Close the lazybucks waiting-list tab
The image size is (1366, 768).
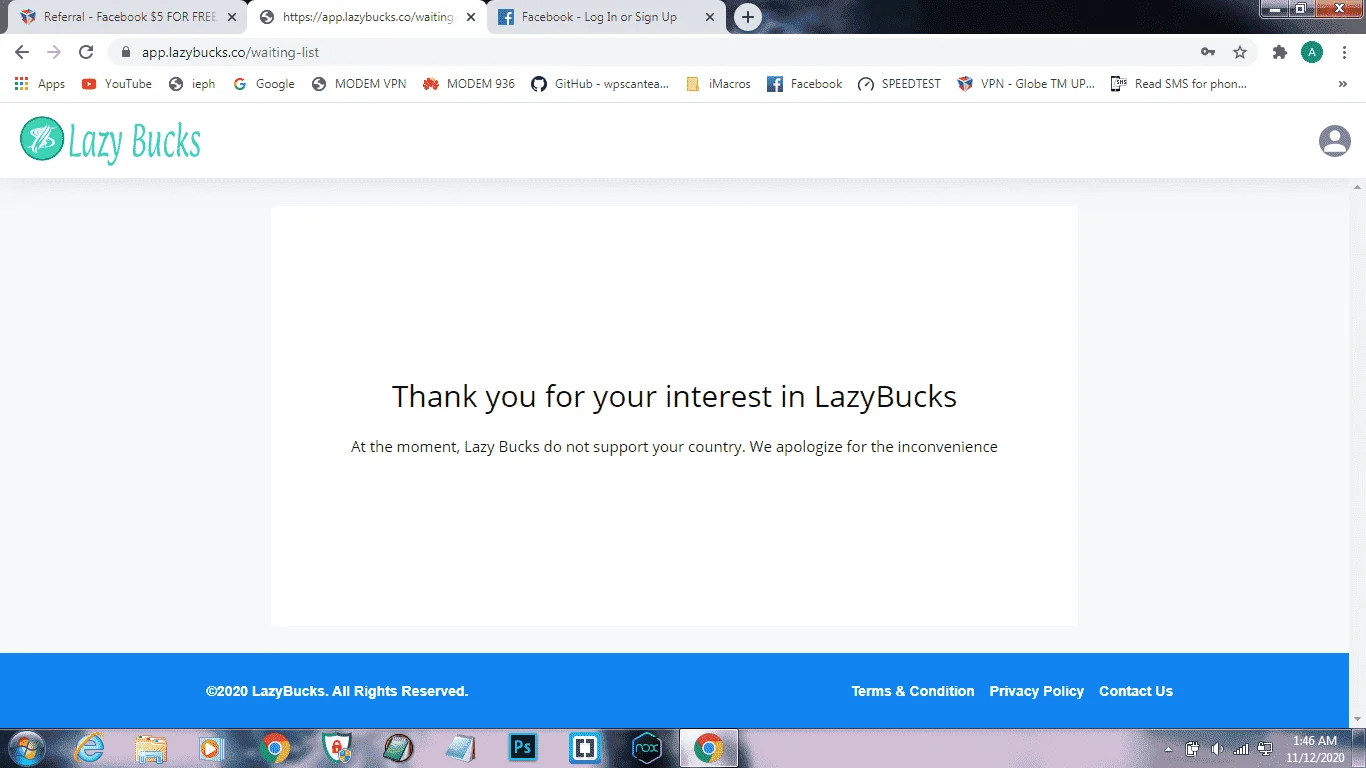[471, 17]
